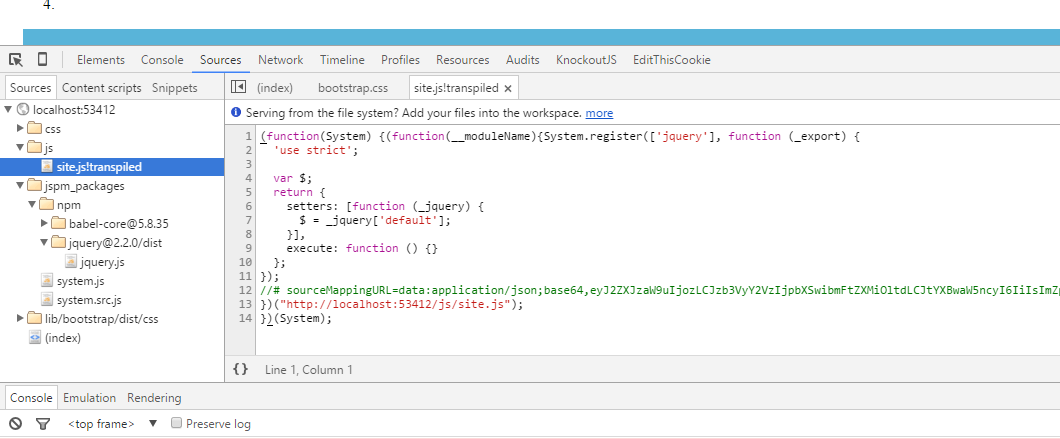
Task: Open the Timeline panel tab
Action: coord(342,60)
